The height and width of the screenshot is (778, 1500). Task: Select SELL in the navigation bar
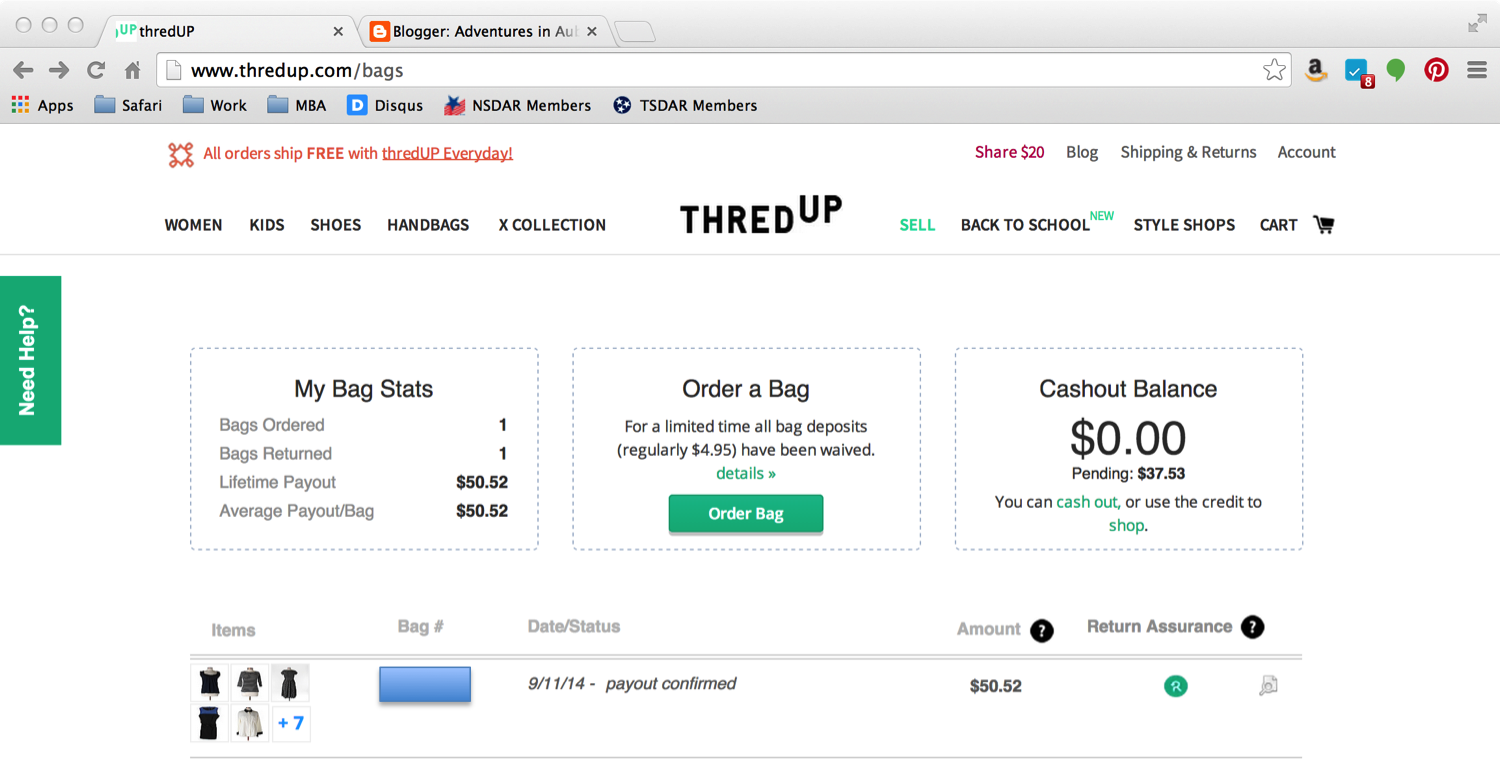(x=917, y=225)
